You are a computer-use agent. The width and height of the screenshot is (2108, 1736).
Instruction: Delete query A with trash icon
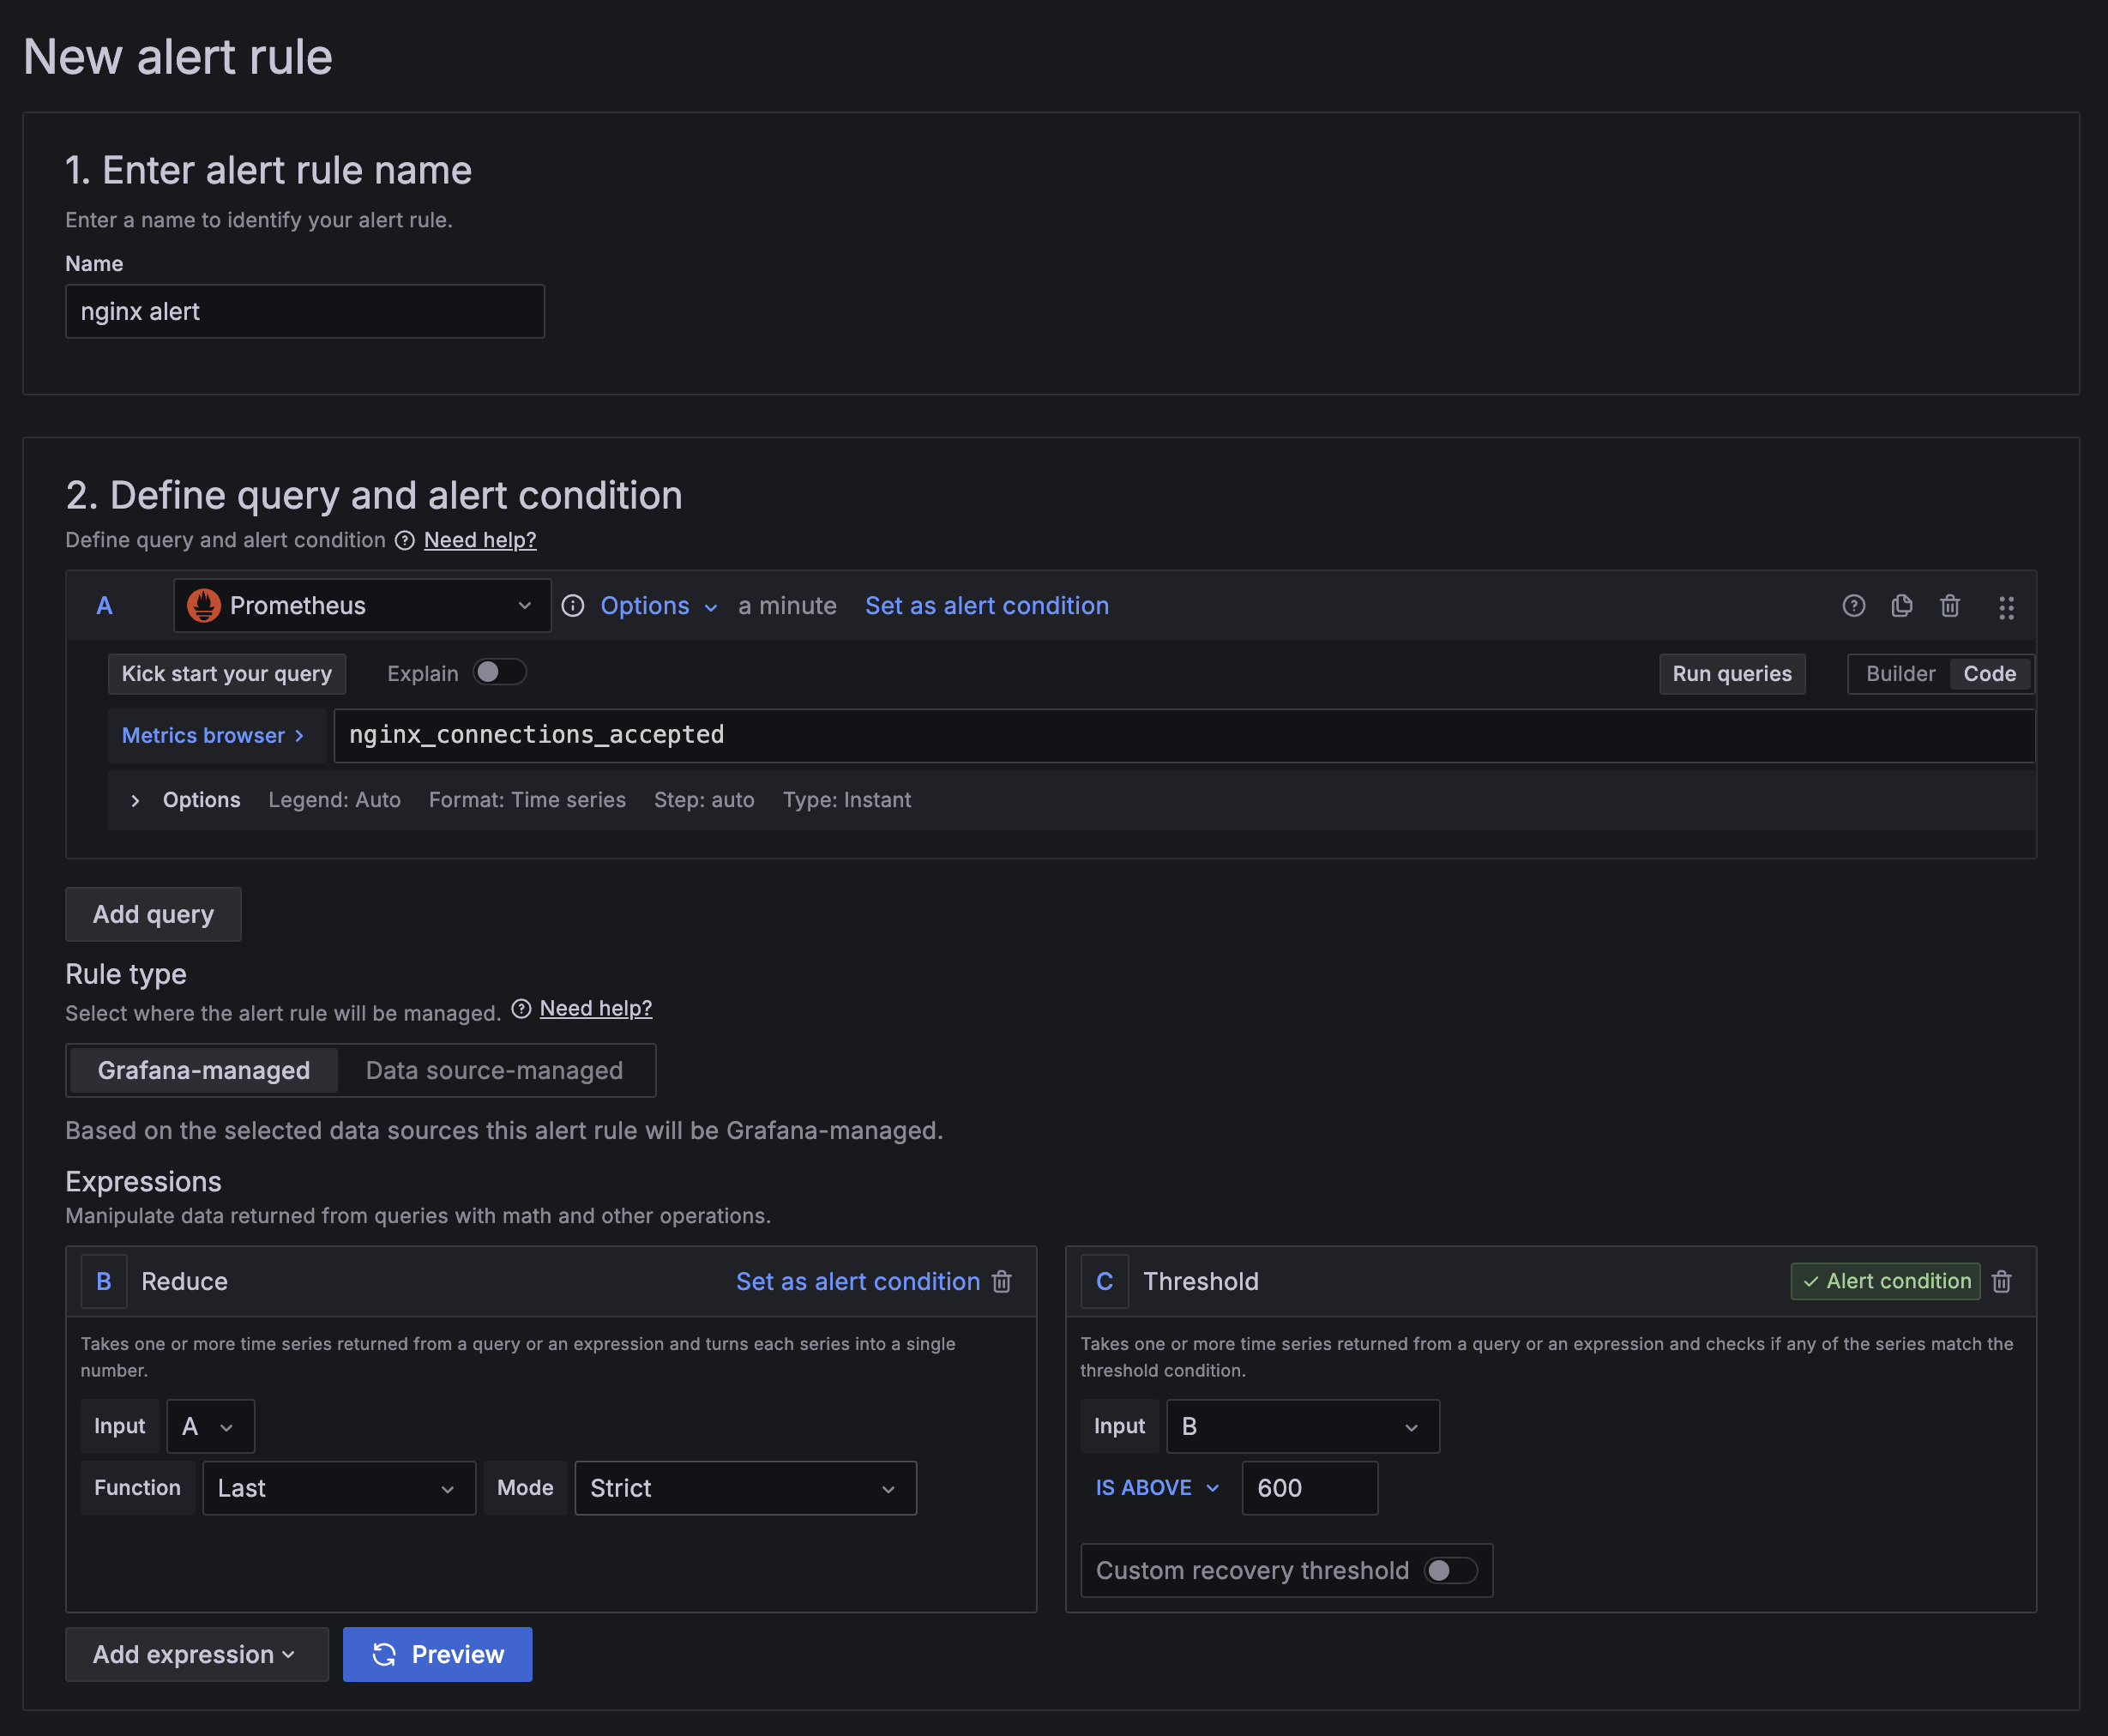1949,606
